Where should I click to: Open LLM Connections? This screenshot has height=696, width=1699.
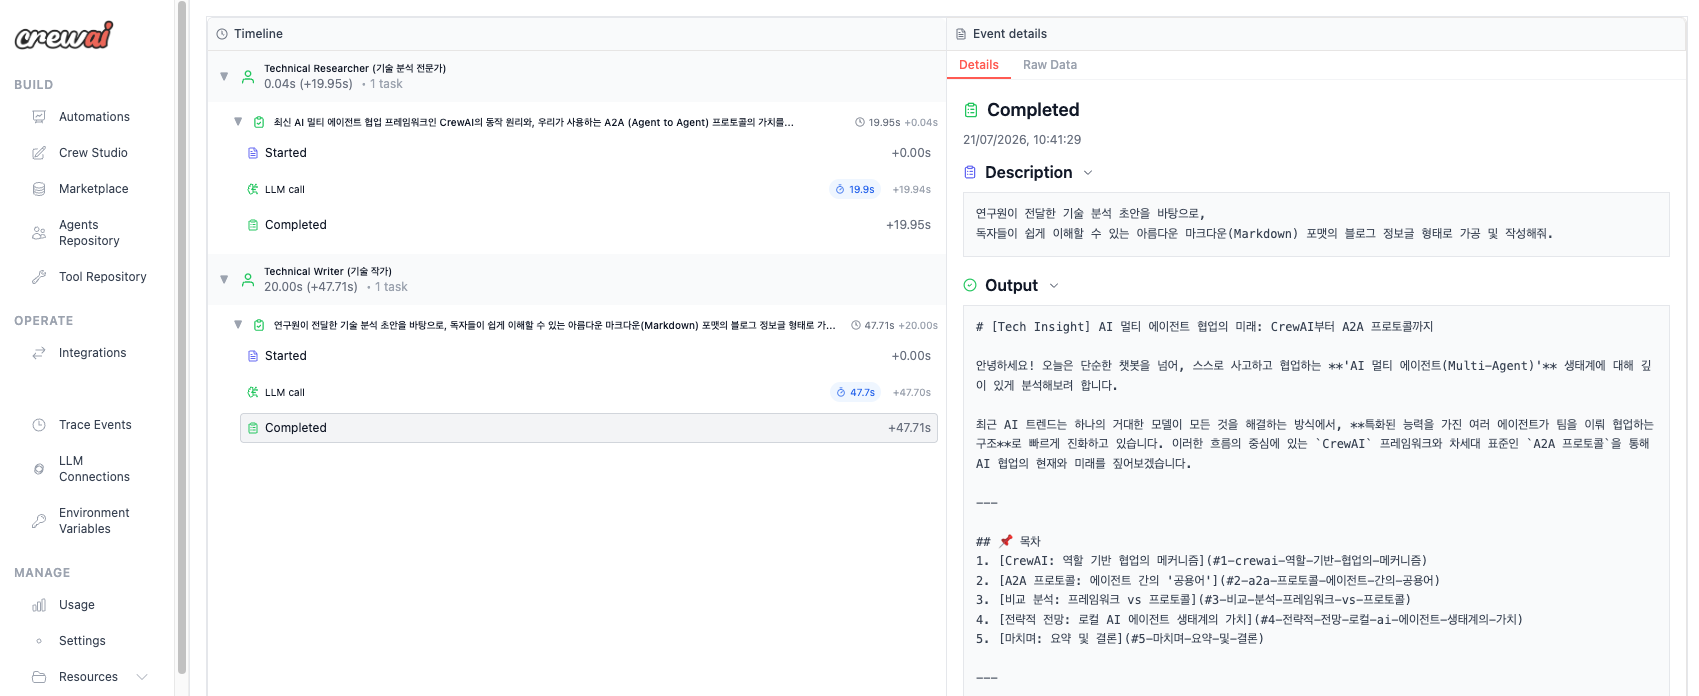point(94,469)
